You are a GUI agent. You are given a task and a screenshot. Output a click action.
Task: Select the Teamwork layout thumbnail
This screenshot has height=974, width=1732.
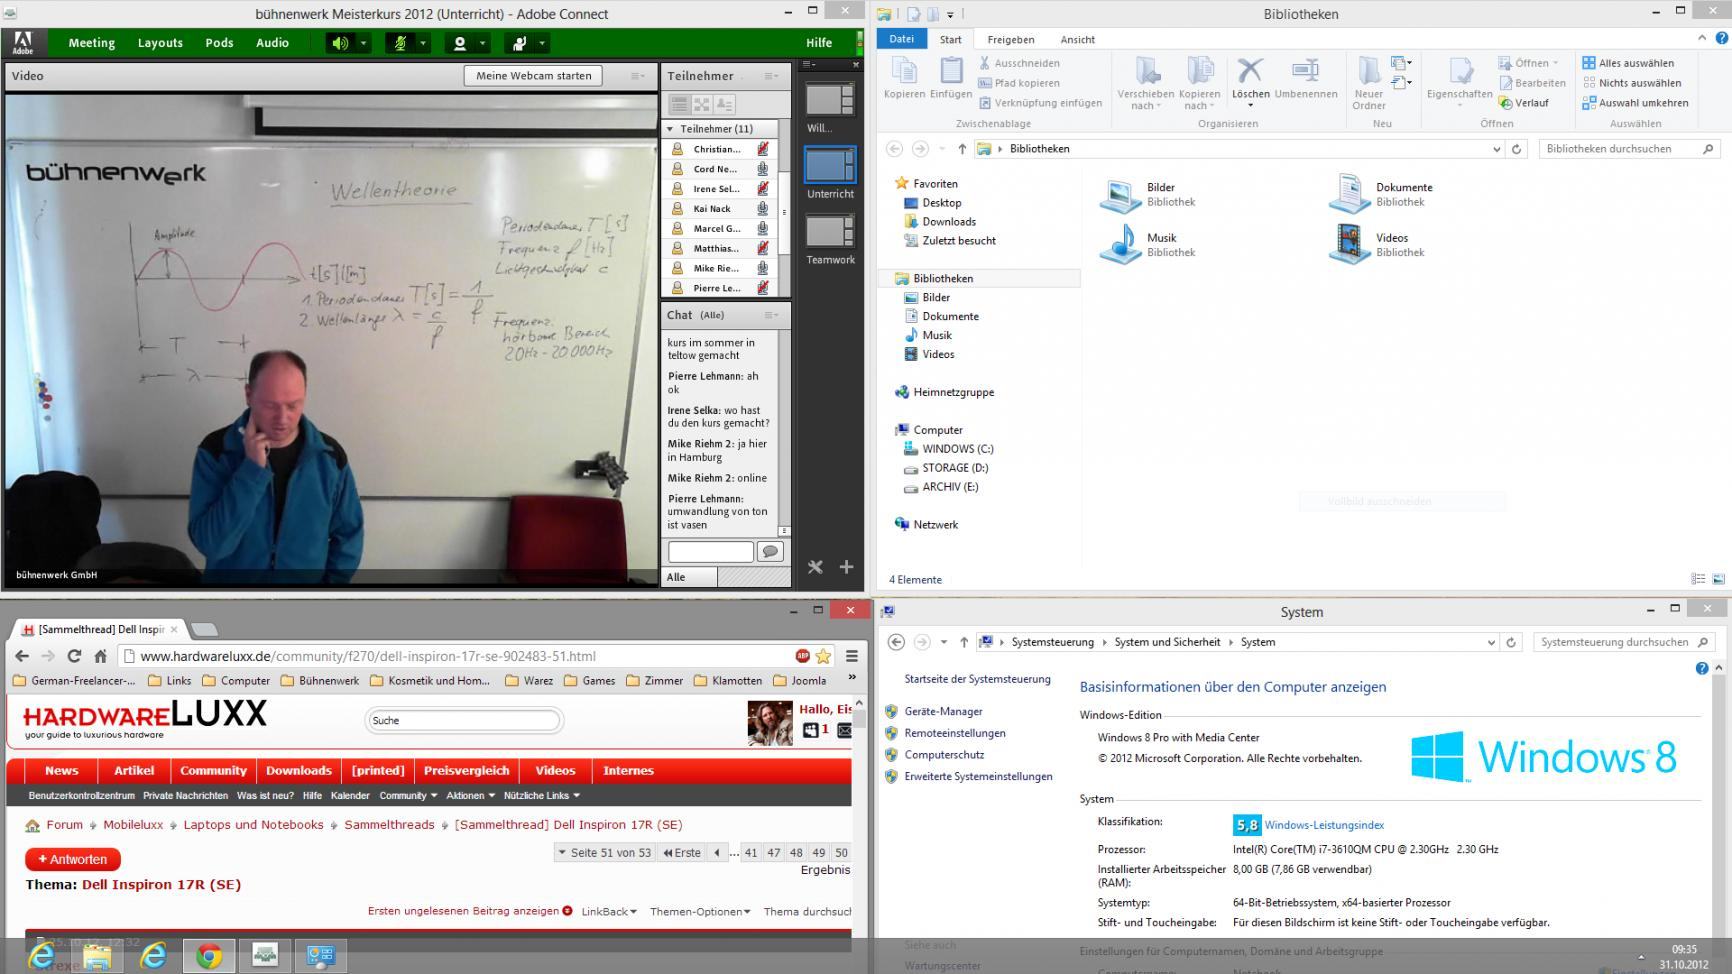[829, 232]
